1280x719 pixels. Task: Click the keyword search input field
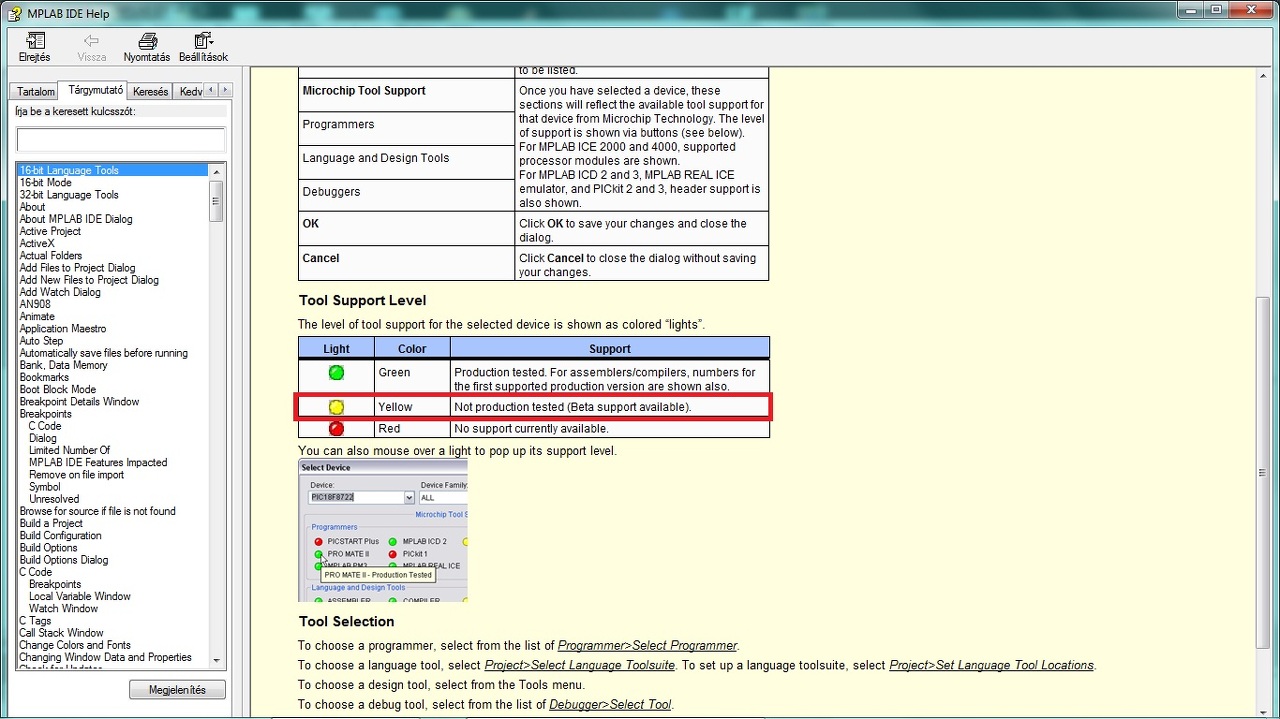(121, 139)
